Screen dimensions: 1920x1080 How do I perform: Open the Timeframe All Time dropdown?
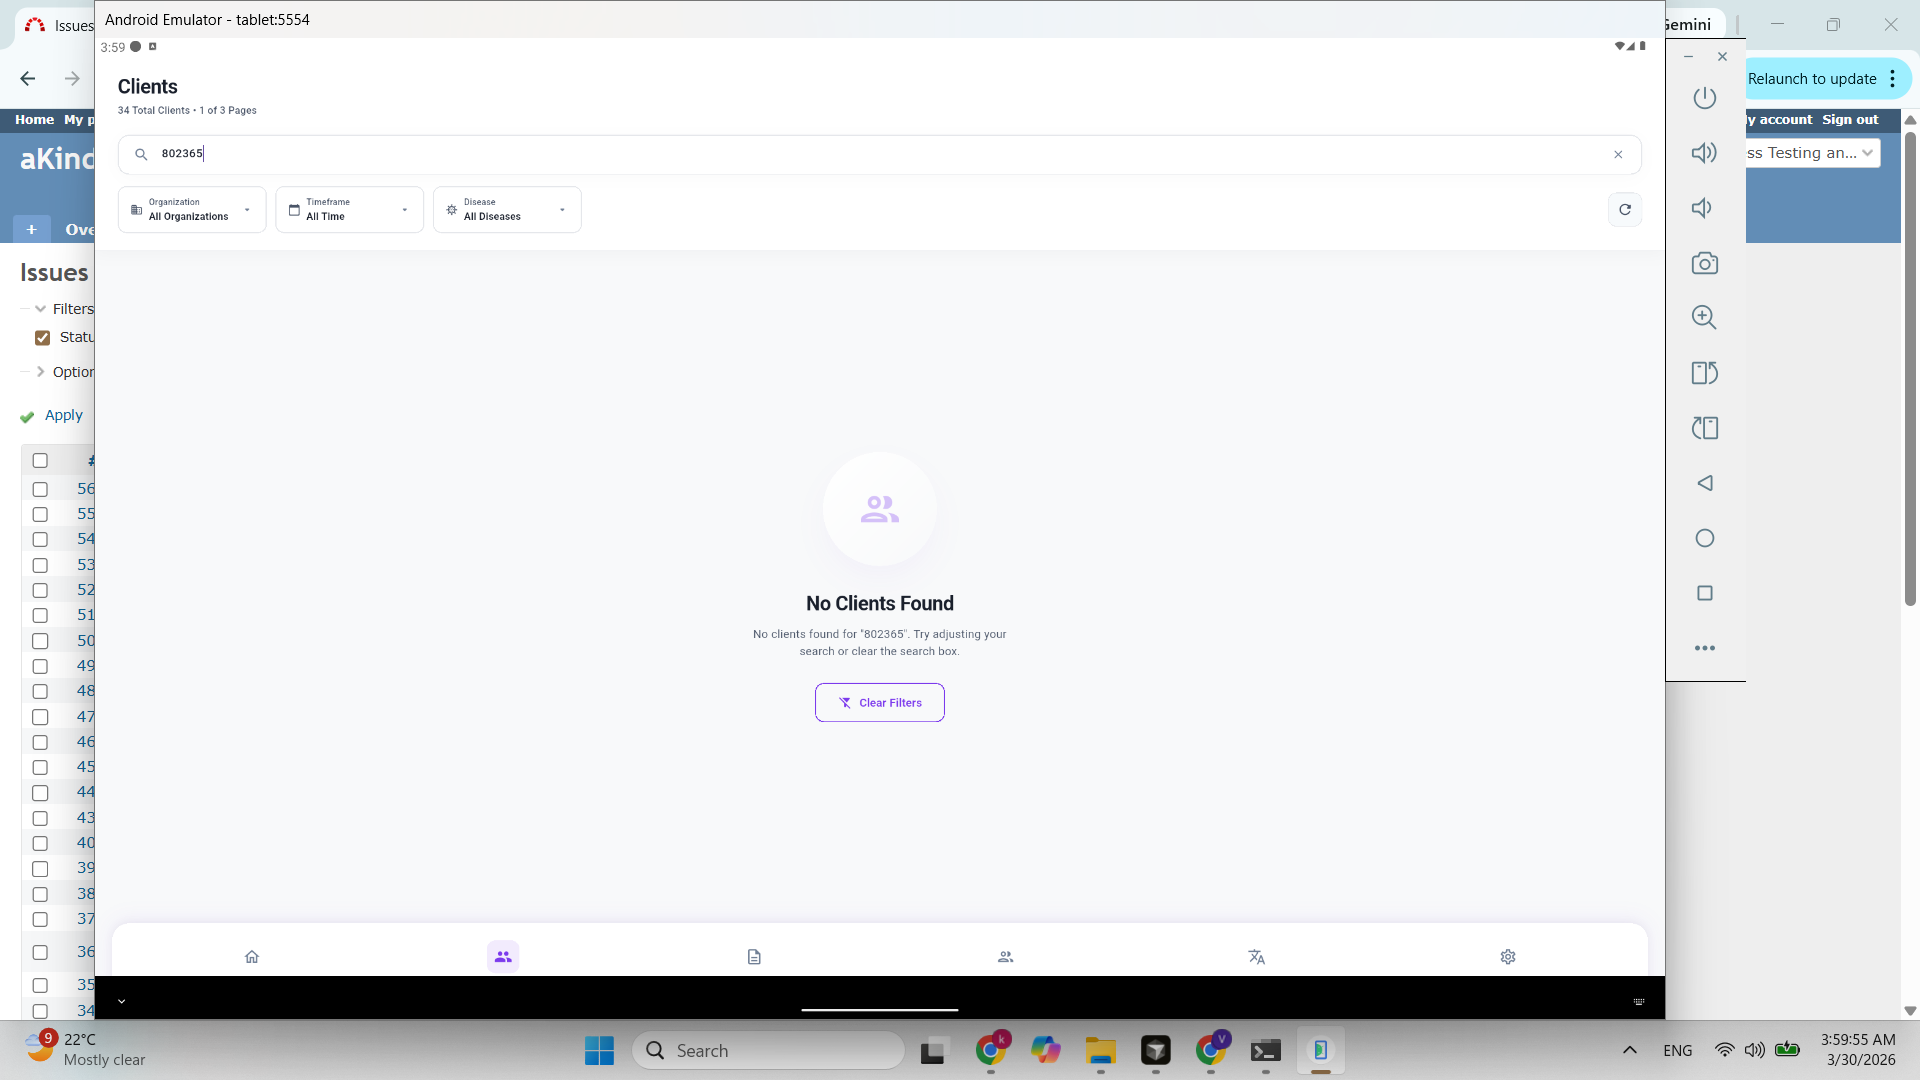(349, 210)
